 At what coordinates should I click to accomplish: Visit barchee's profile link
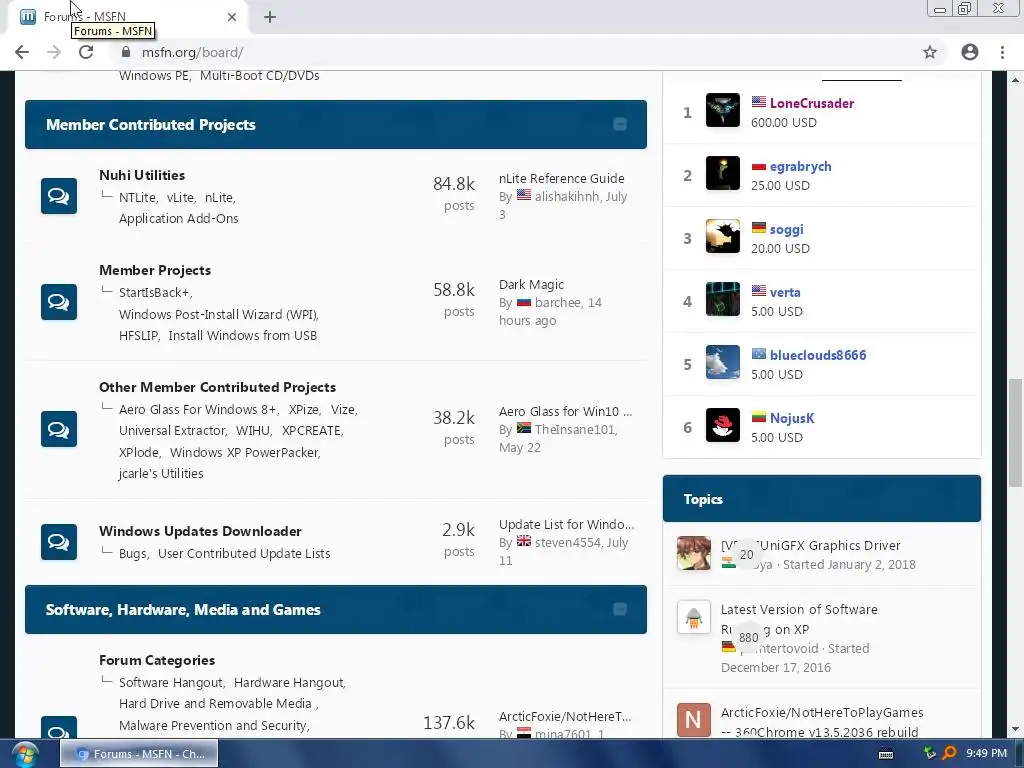(x=558, y=302)
